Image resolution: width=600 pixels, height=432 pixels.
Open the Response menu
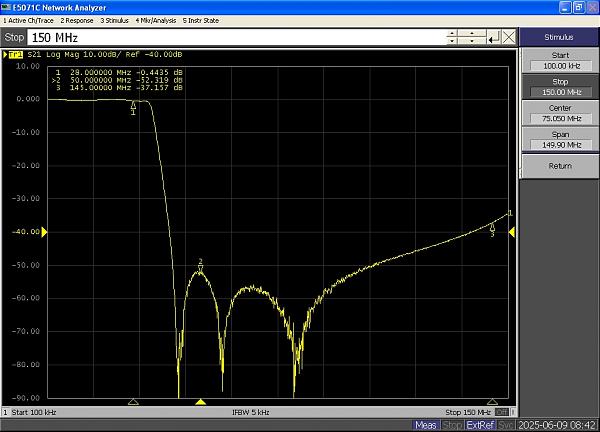77,21
